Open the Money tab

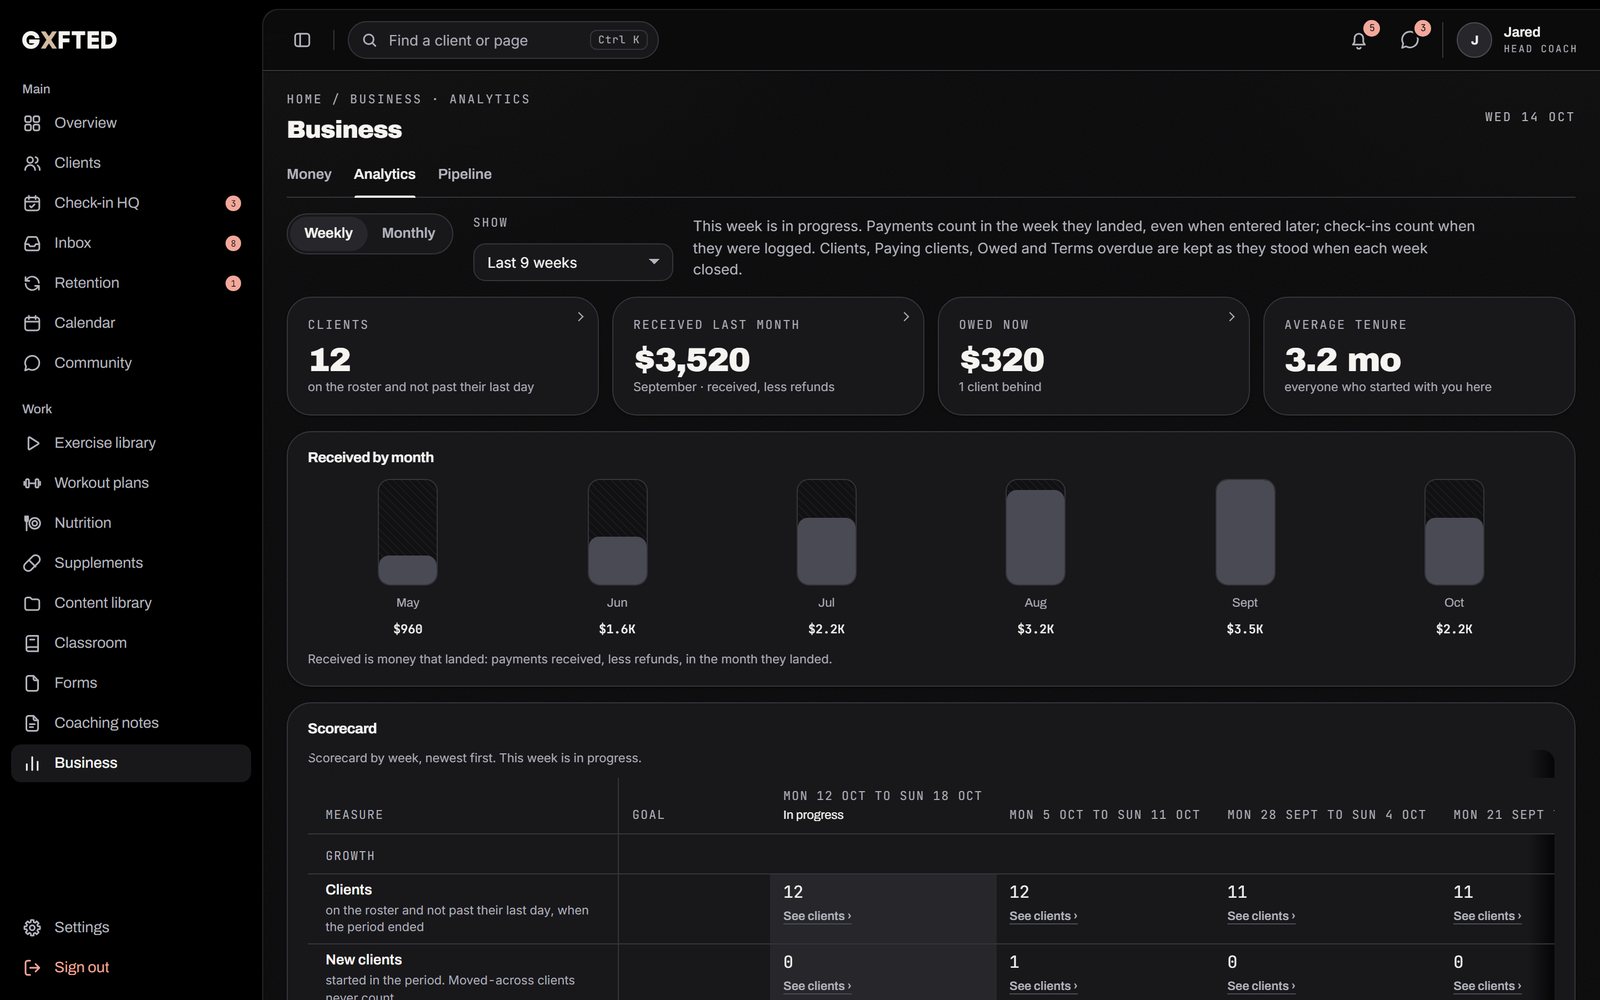click(309, 174)
